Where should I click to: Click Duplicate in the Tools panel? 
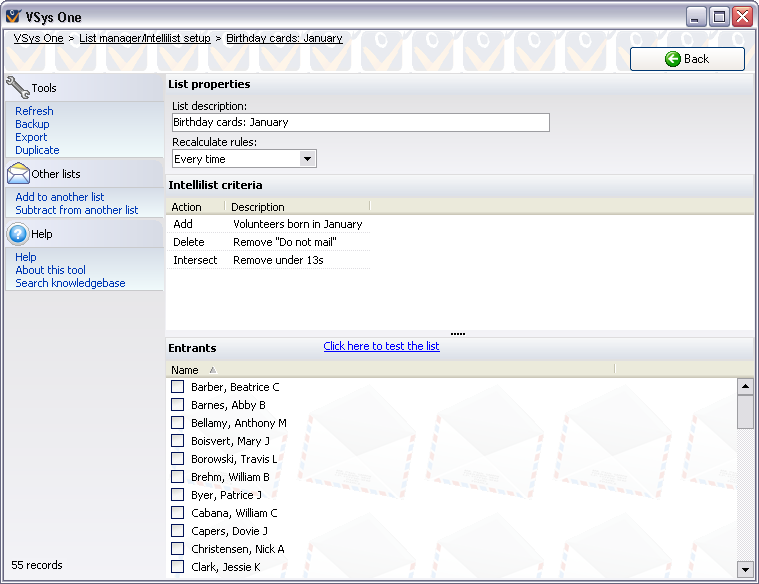pyautogui.click(x=37, y=150)
